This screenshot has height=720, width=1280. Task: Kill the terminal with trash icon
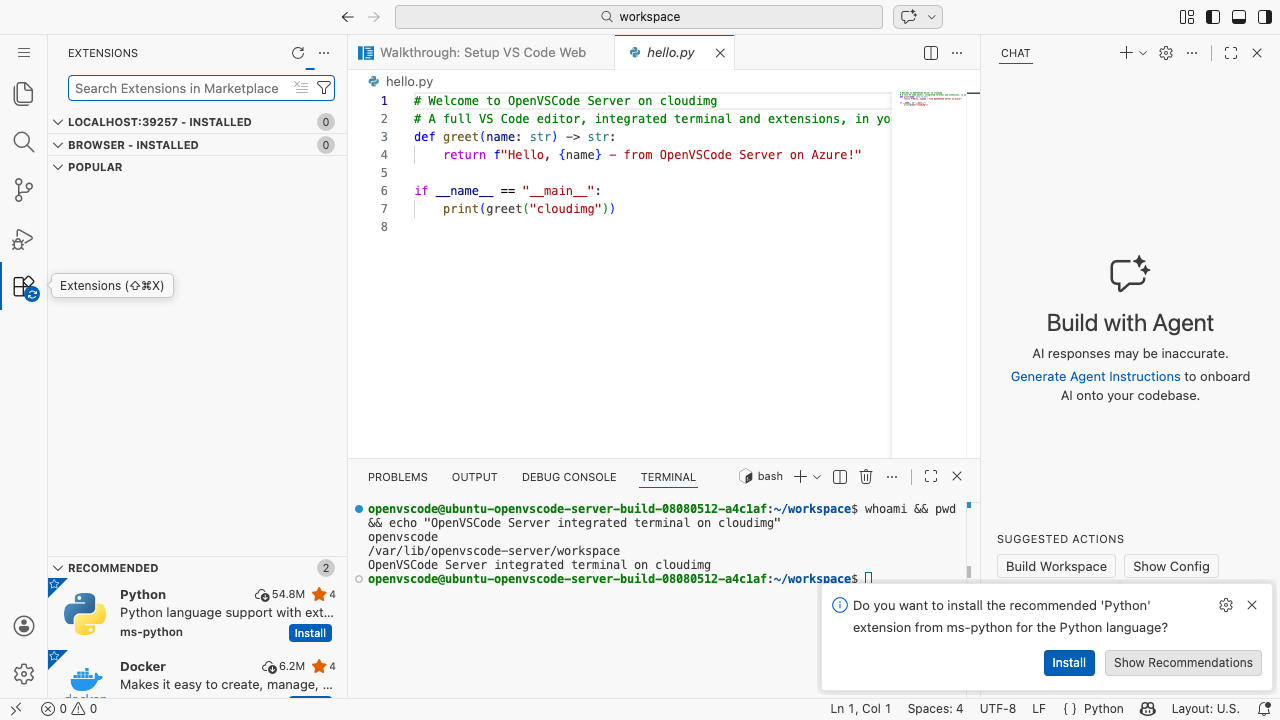866,477
